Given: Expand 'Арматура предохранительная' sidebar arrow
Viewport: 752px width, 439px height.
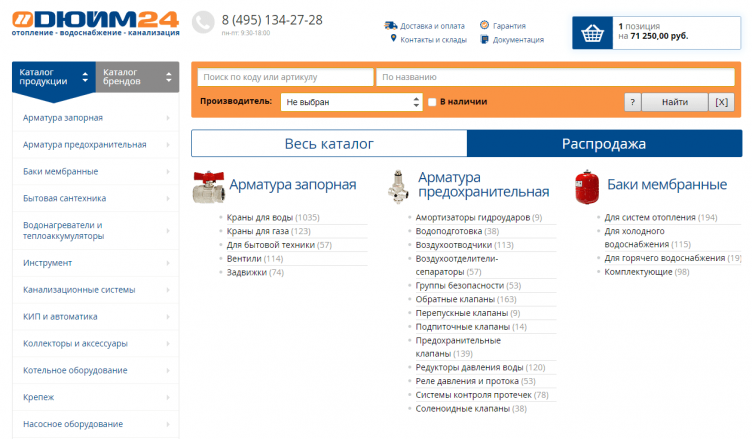Looking at the screenshot, I should [168, 144].
